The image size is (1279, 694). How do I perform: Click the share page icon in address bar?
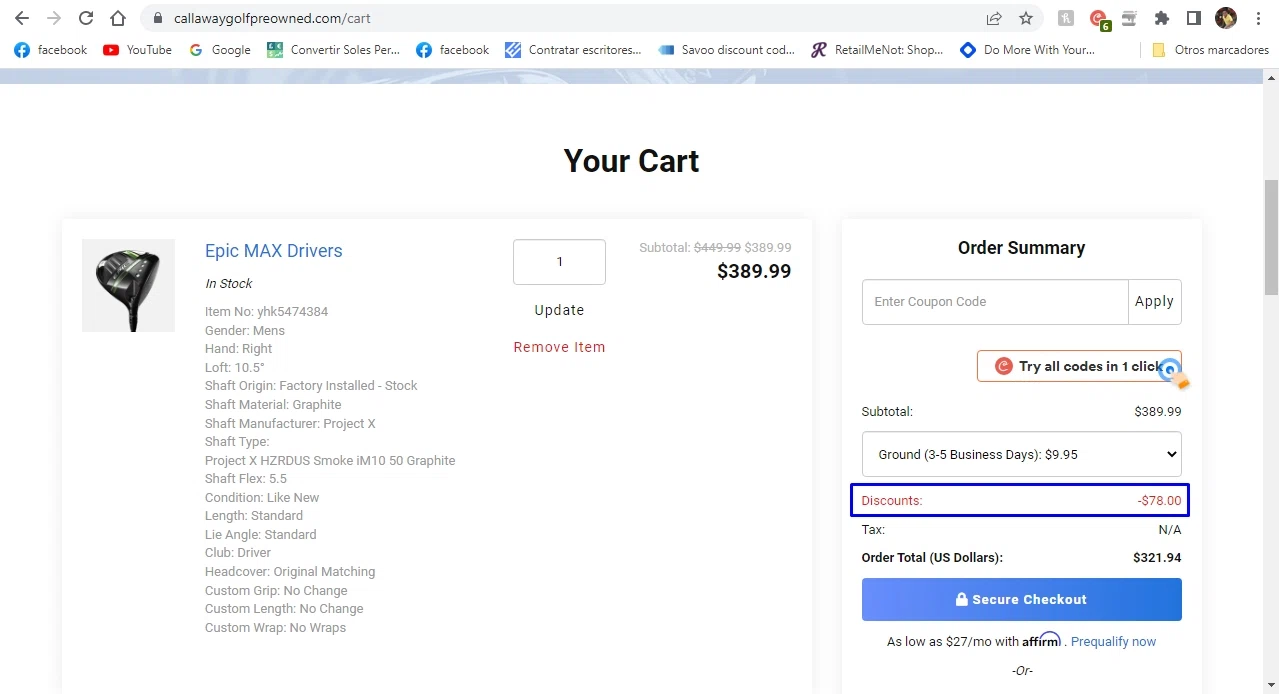click(x=994, y=18)
